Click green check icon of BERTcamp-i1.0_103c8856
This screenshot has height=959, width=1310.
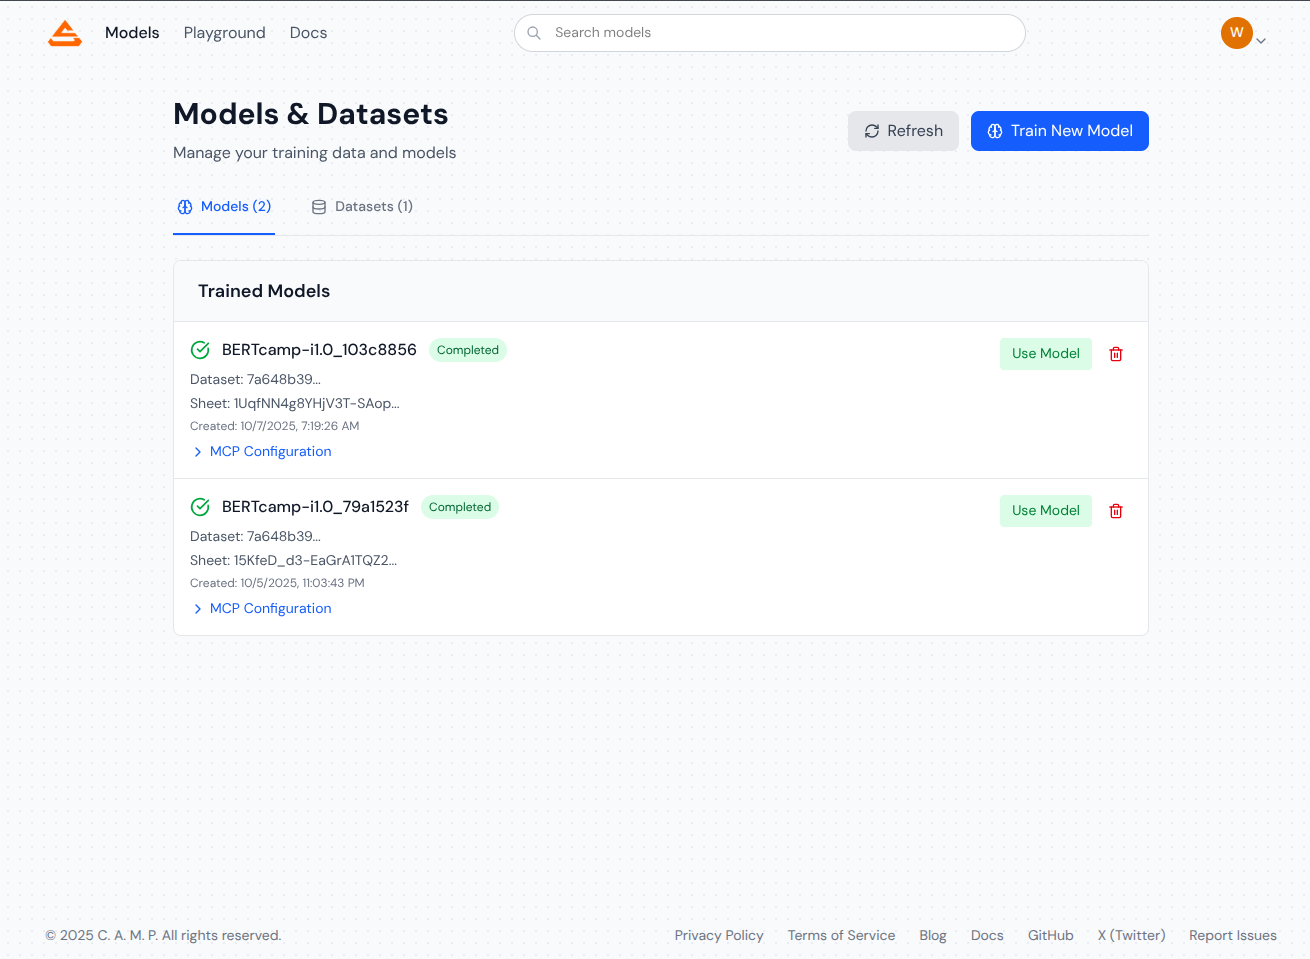click(200, 350)
